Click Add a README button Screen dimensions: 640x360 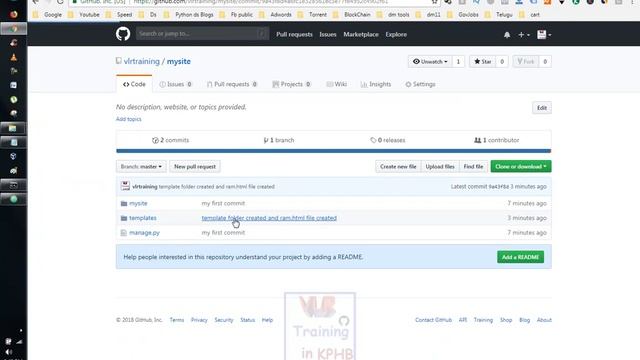tap(520, 257)
